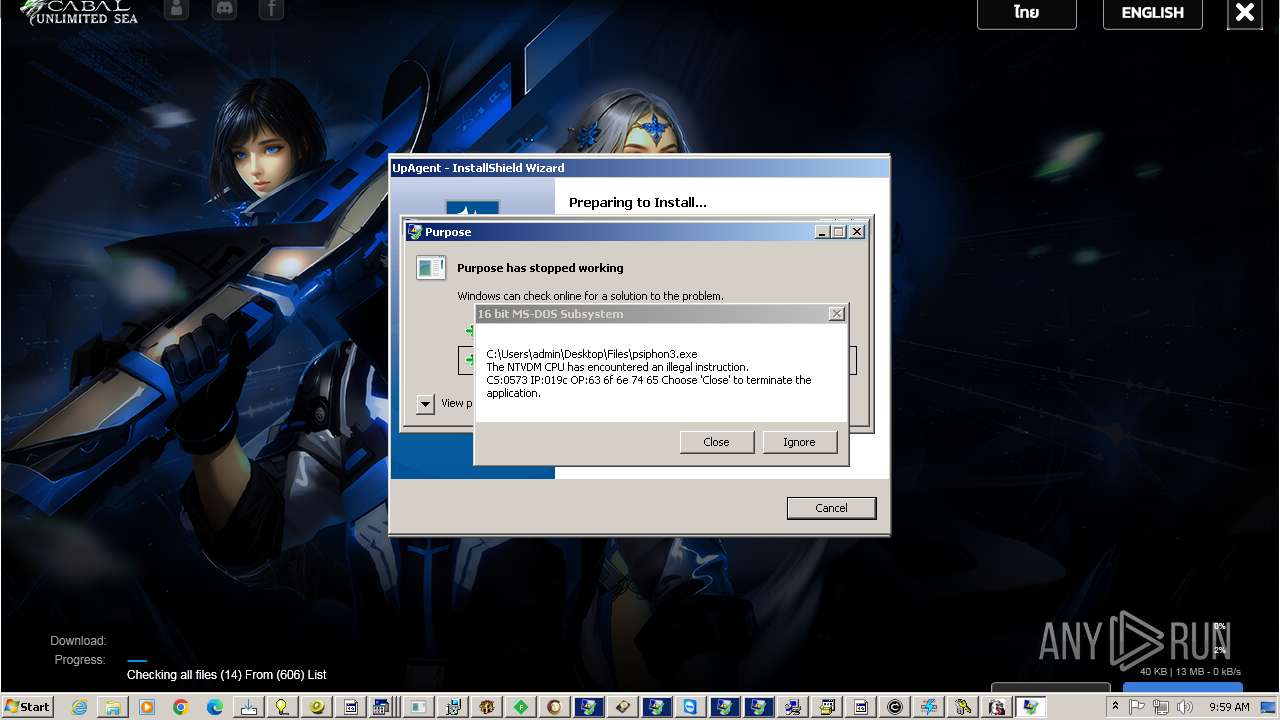This screenshot has height=720, width=1280.
Task: Expand View problem details arrow in Purpose dialog
Action: tap(425, 404)
